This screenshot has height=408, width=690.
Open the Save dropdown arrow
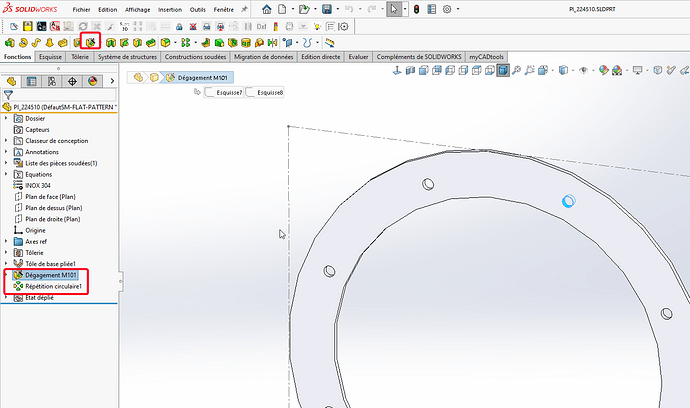pyautogui.click(x=338, y=9)
